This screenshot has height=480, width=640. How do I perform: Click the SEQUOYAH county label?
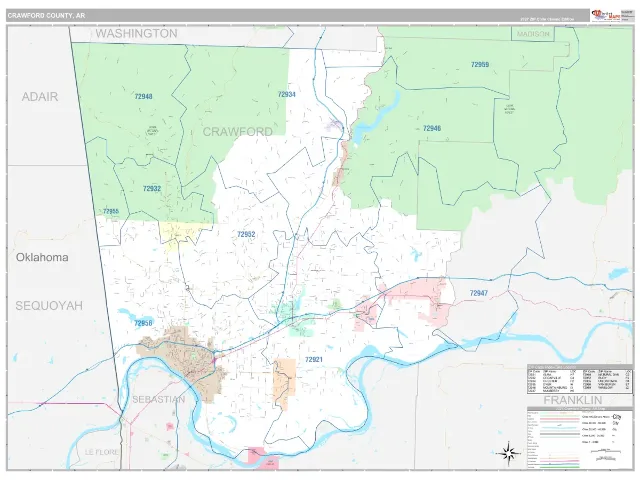(49, 306)
